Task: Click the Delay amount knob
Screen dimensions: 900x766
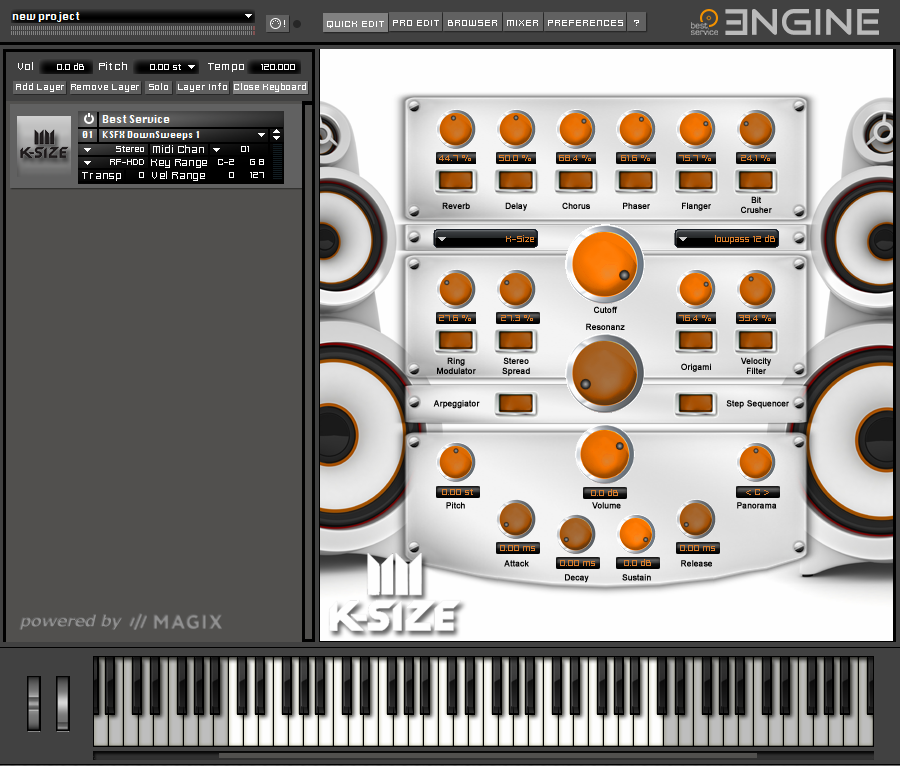Action: click(x=516, y=129)
